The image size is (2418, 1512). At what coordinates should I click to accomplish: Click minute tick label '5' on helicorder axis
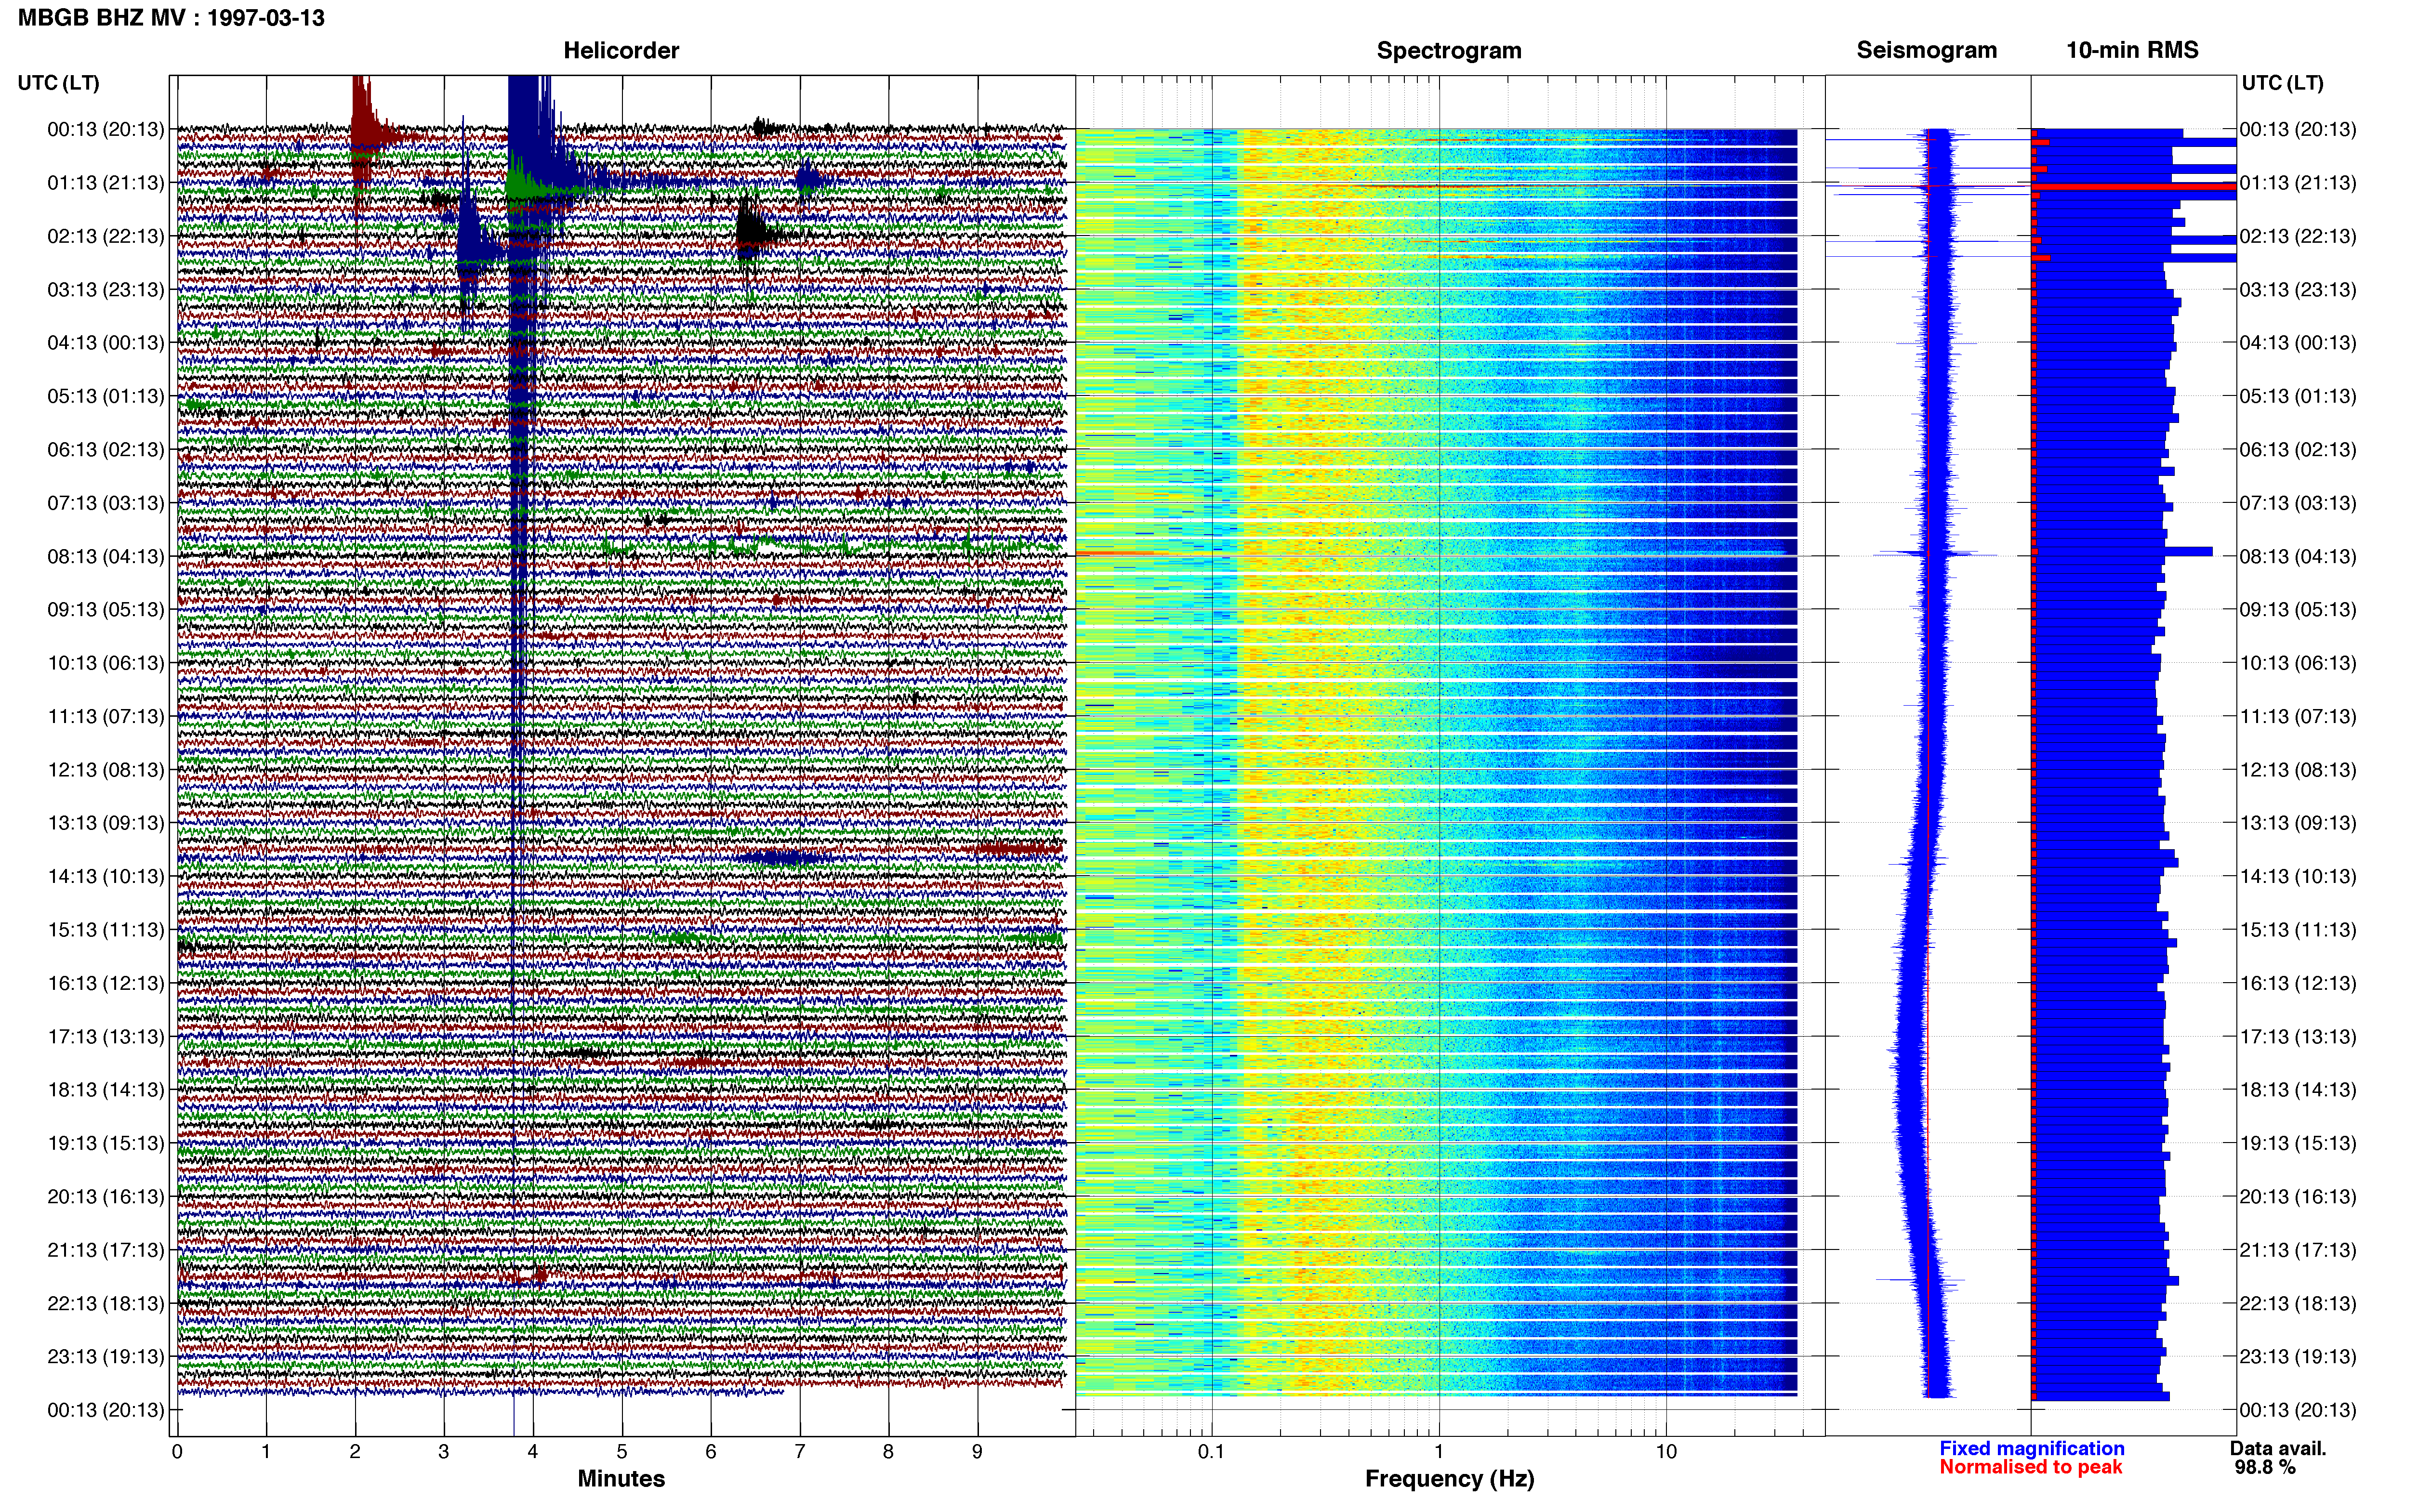click(622, 1452)
